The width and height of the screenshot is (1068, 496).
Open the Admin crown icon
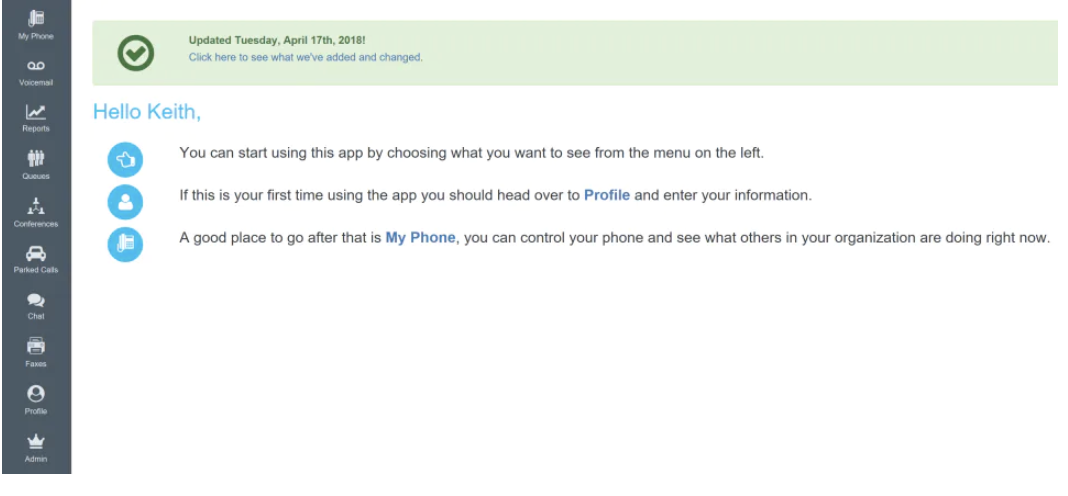(x=35, y=445)
